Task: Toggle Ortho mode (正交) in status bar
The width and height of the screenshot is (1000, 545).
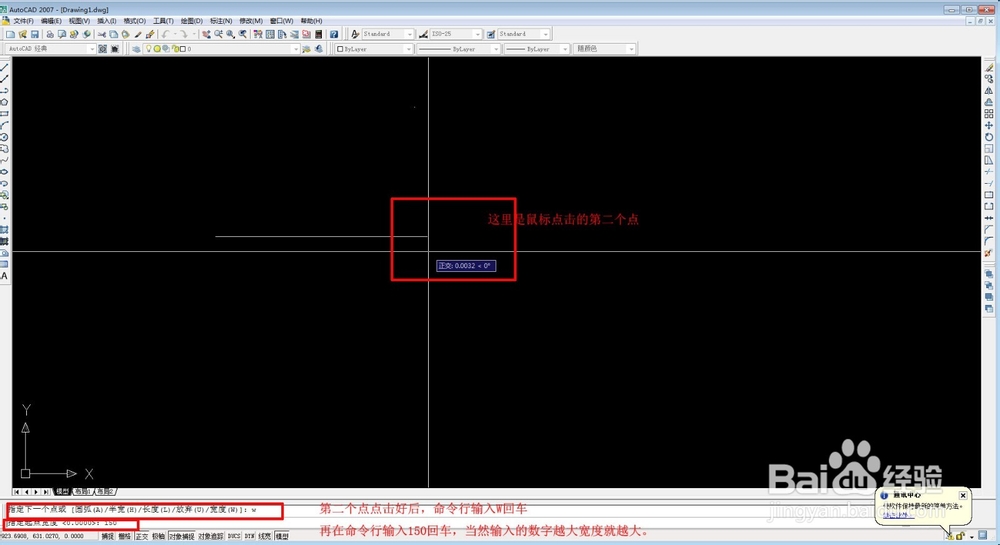Action: [x=142, y=536]
